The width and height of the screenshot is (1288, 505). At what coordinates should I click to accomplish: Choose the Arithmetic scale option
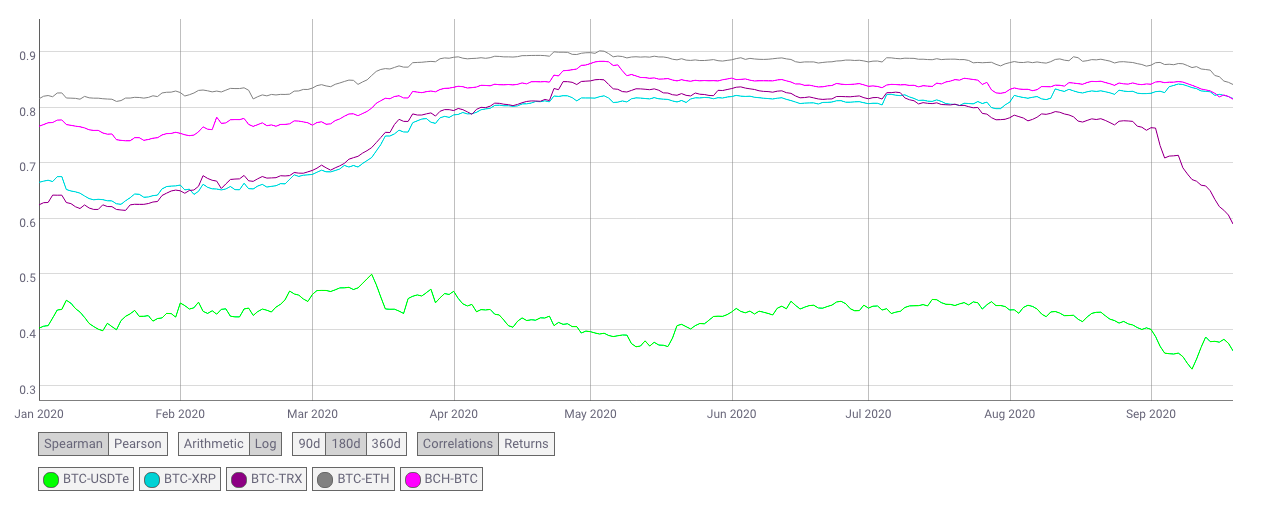[x=214, y=443]
